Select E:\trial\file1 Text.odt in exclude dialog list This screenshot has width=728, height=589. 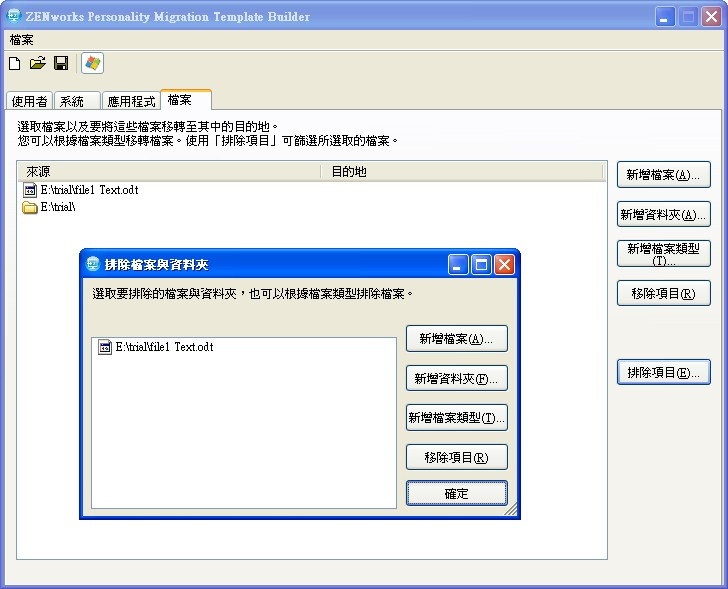coord(156,347)
